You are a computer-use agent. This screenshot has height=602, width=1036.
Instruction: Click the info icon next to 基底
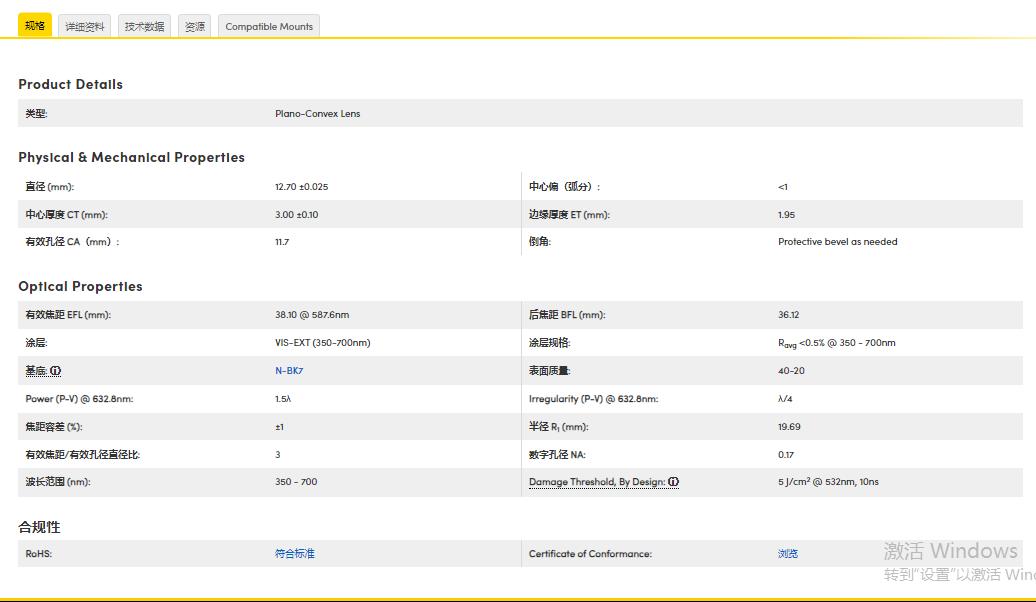coord(56,371)
